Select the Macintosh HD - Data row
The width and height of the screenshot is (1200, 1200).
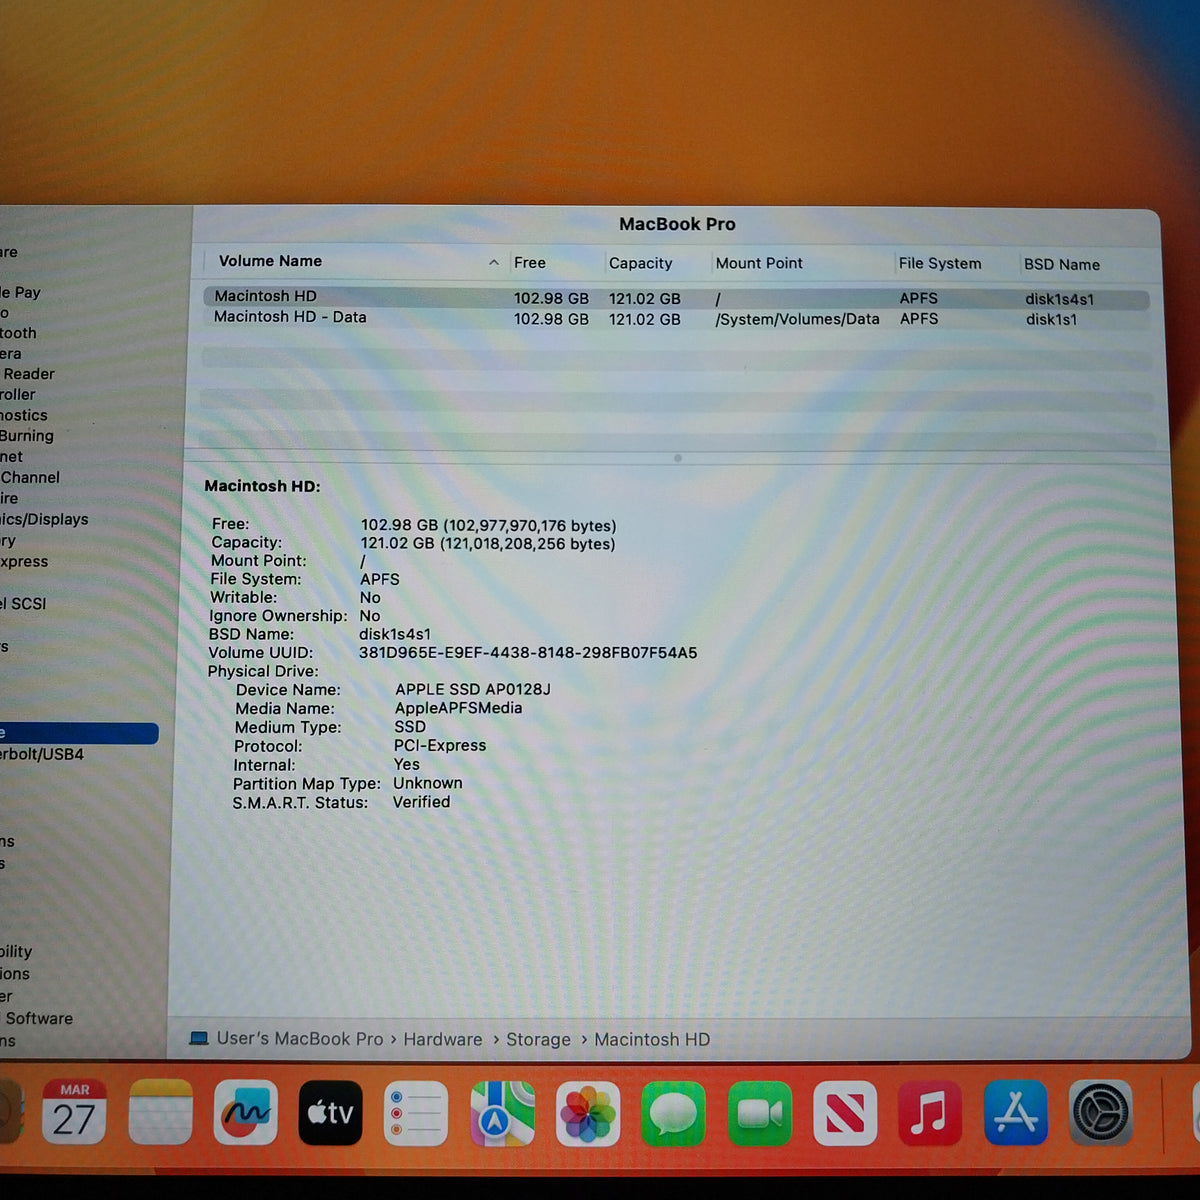coord(676,318)
